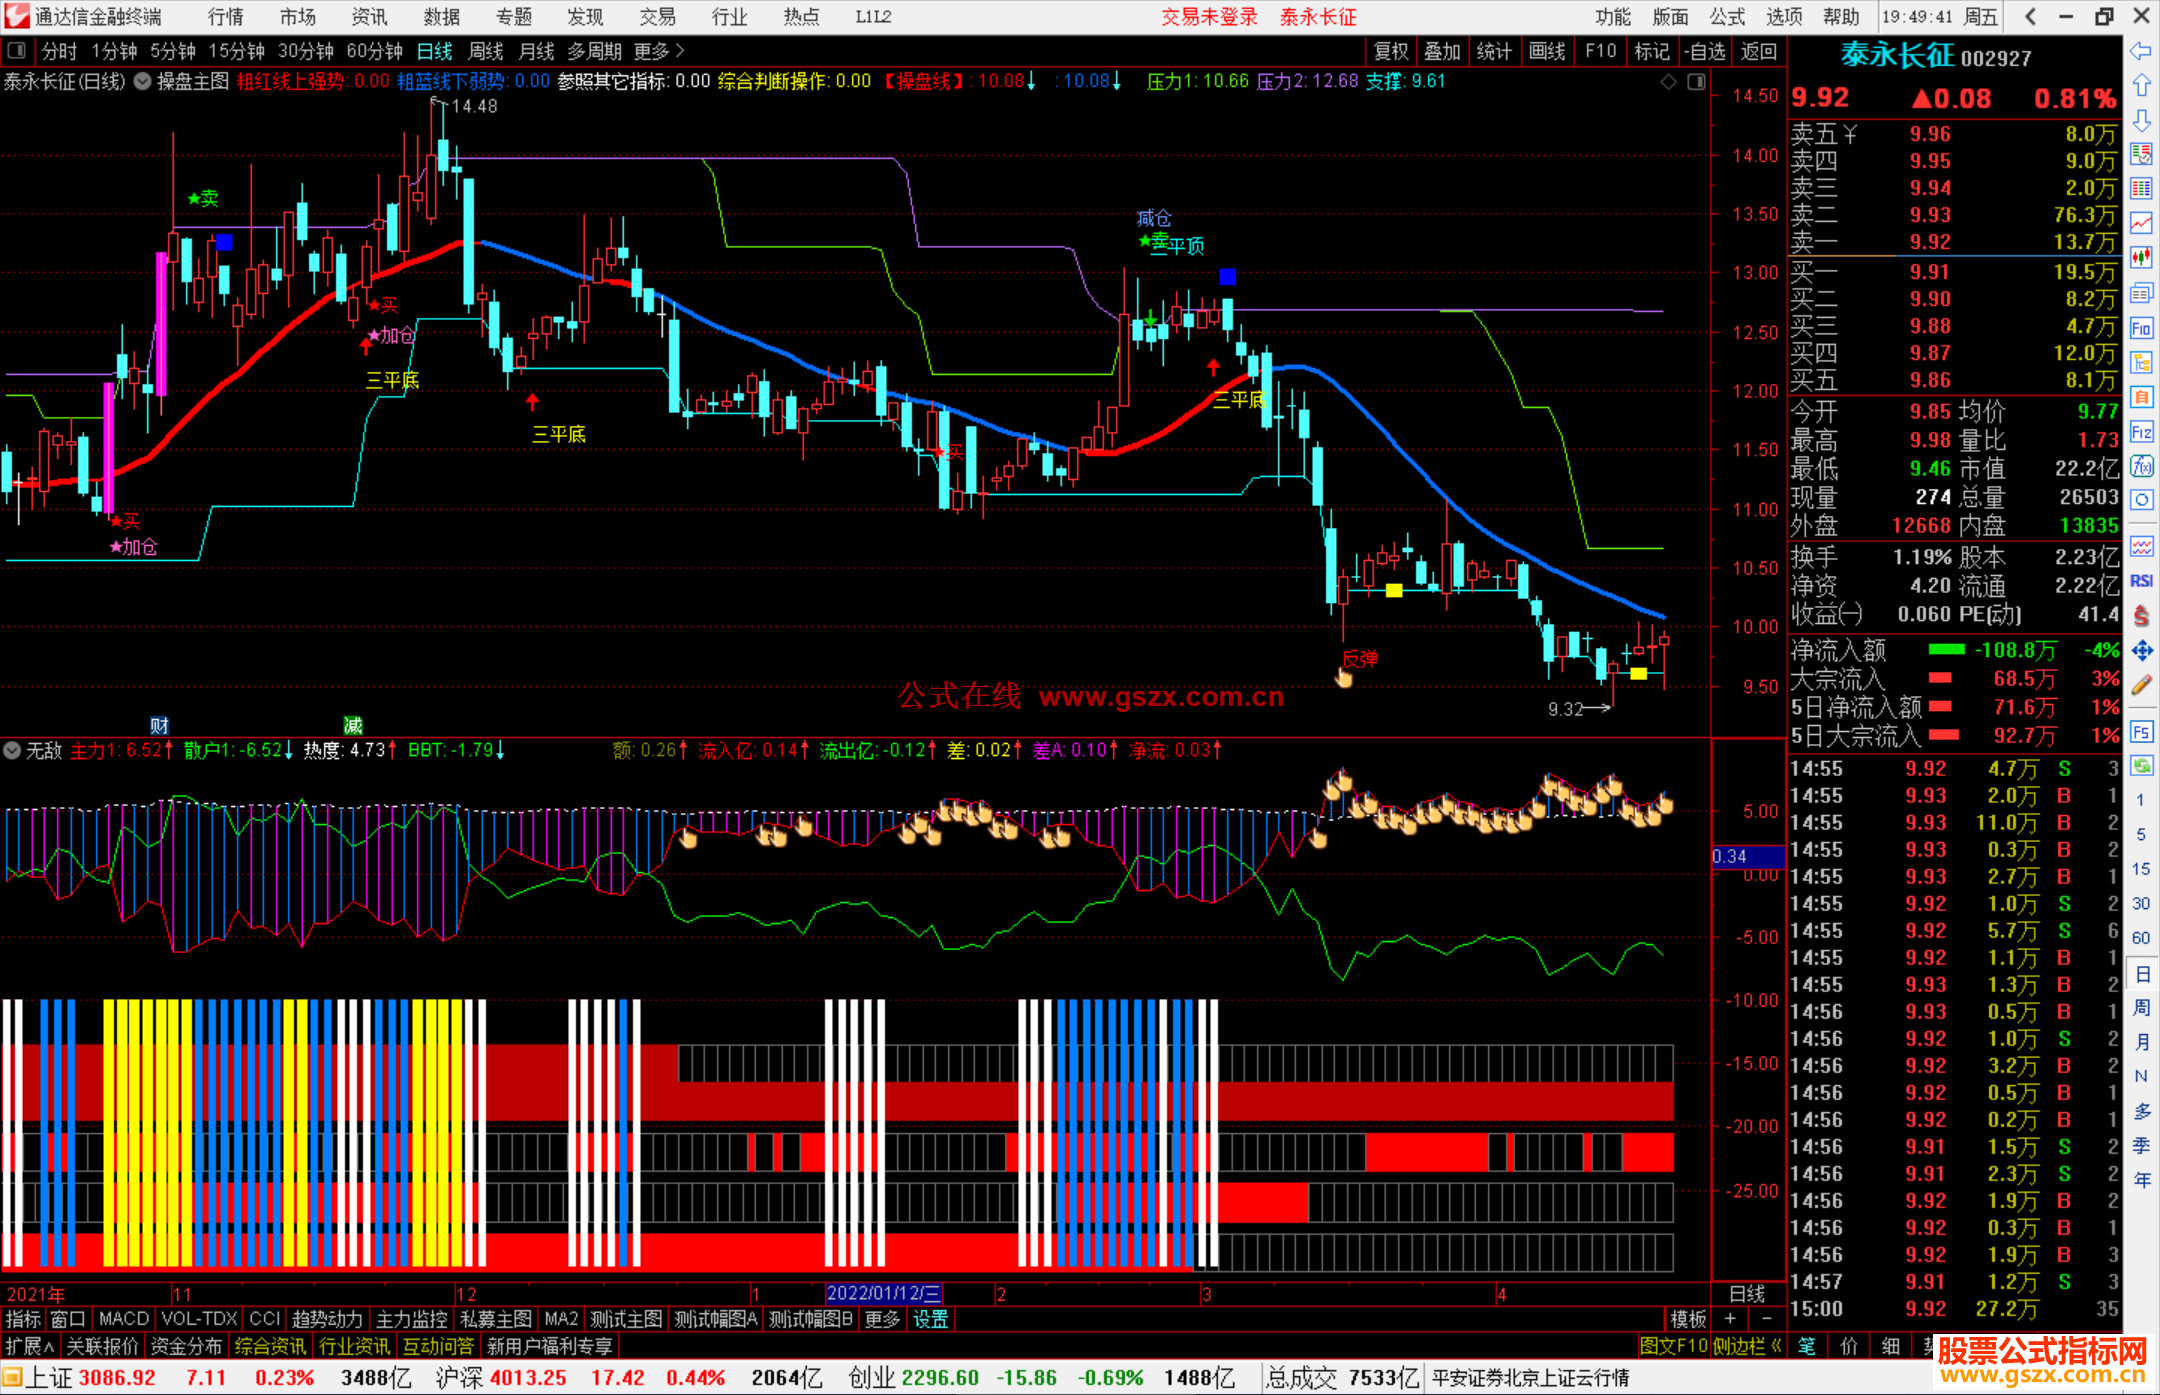Click 交易未登录 login link
This screenshot has height=1395, width=2160.
pyautogui.click(x=1209, y=17)
